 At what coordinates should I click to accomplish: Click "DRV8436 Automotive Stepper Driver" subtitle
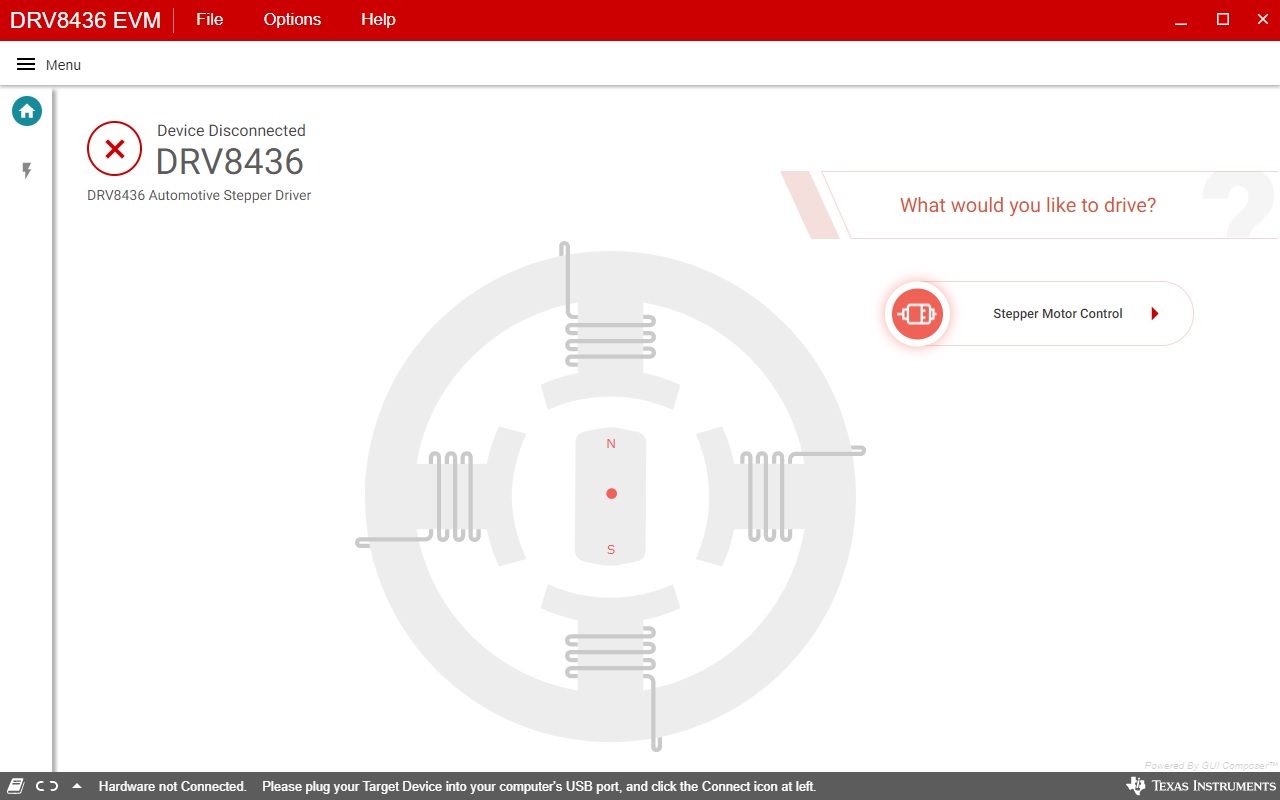coord(199,196)
